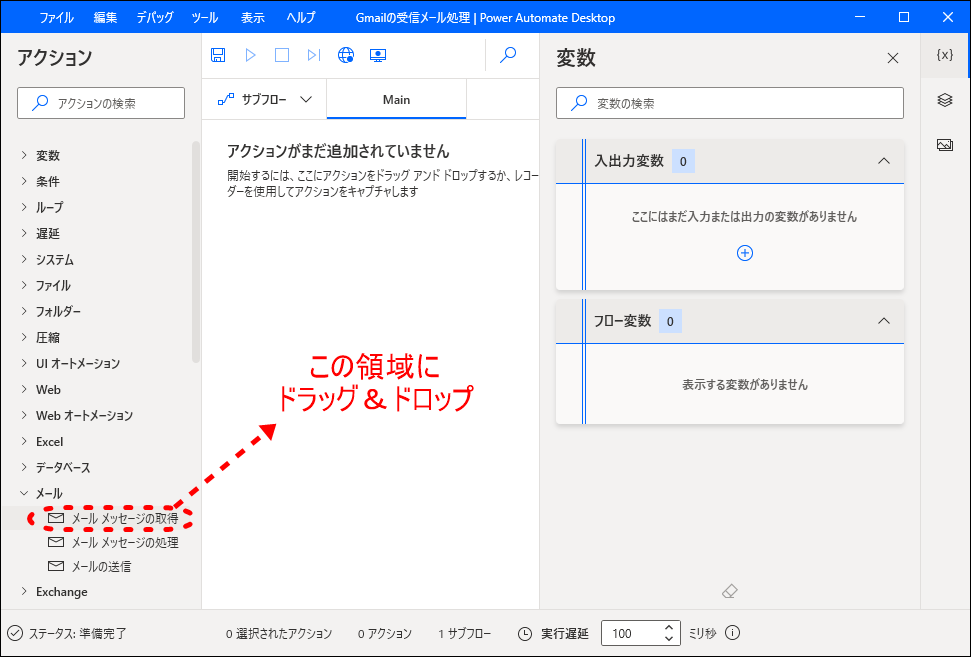Select the メールの送信 action
971x657 pixels.
tap(102, 566)
